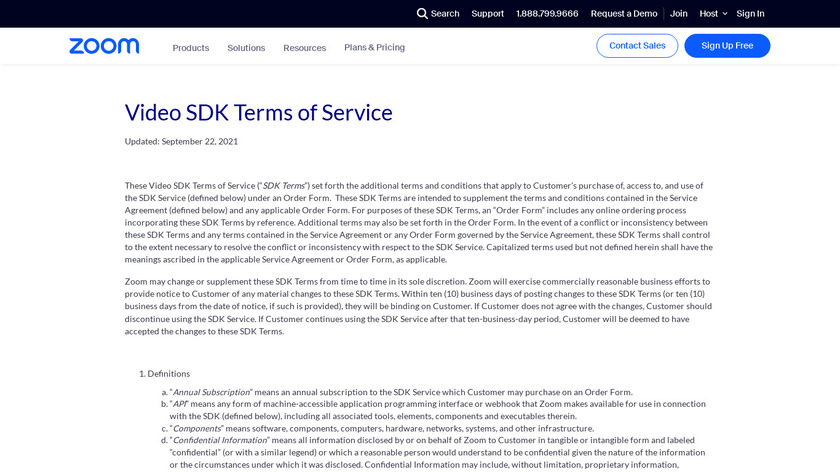Click the search magnifier icon
Screen dimensions: 840x472
[x=422, y=13]
